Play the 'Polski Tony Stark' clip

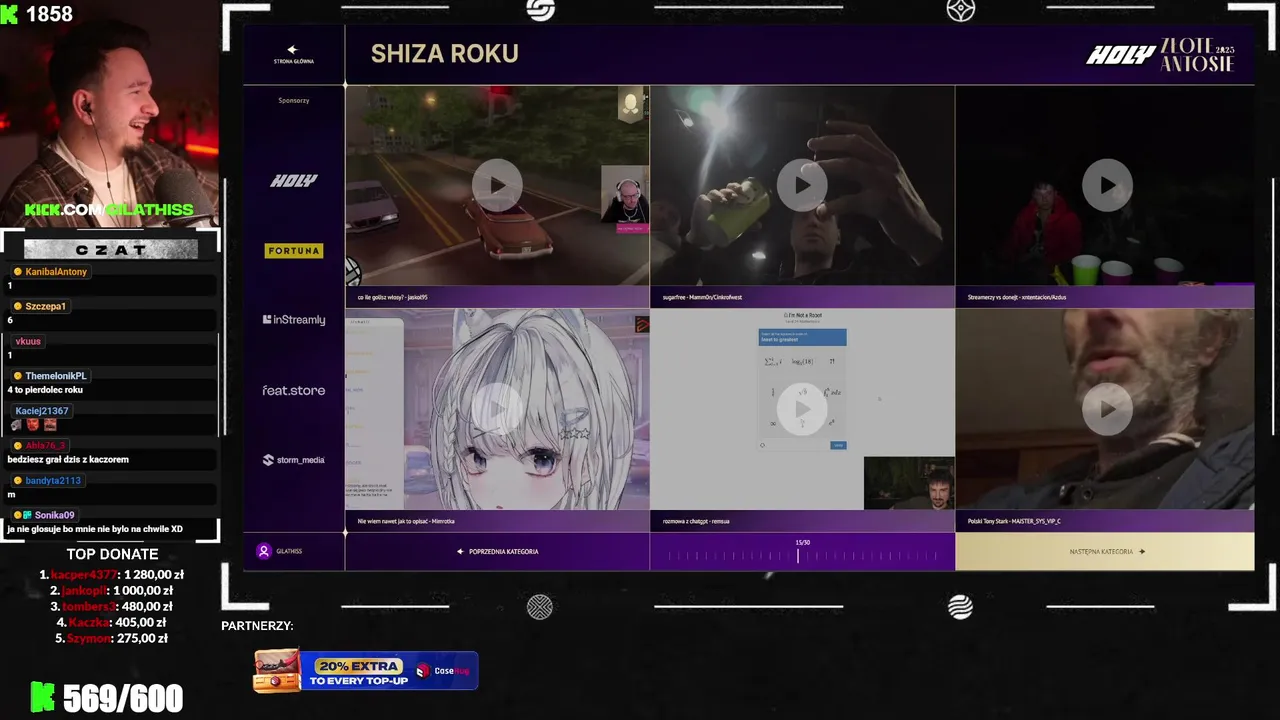[x=1107, y=409]
